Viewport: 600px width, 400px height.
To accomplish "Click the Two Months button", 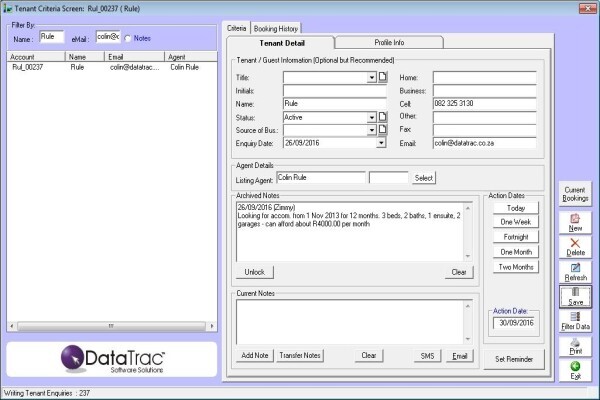I will [x=516, y=267].
